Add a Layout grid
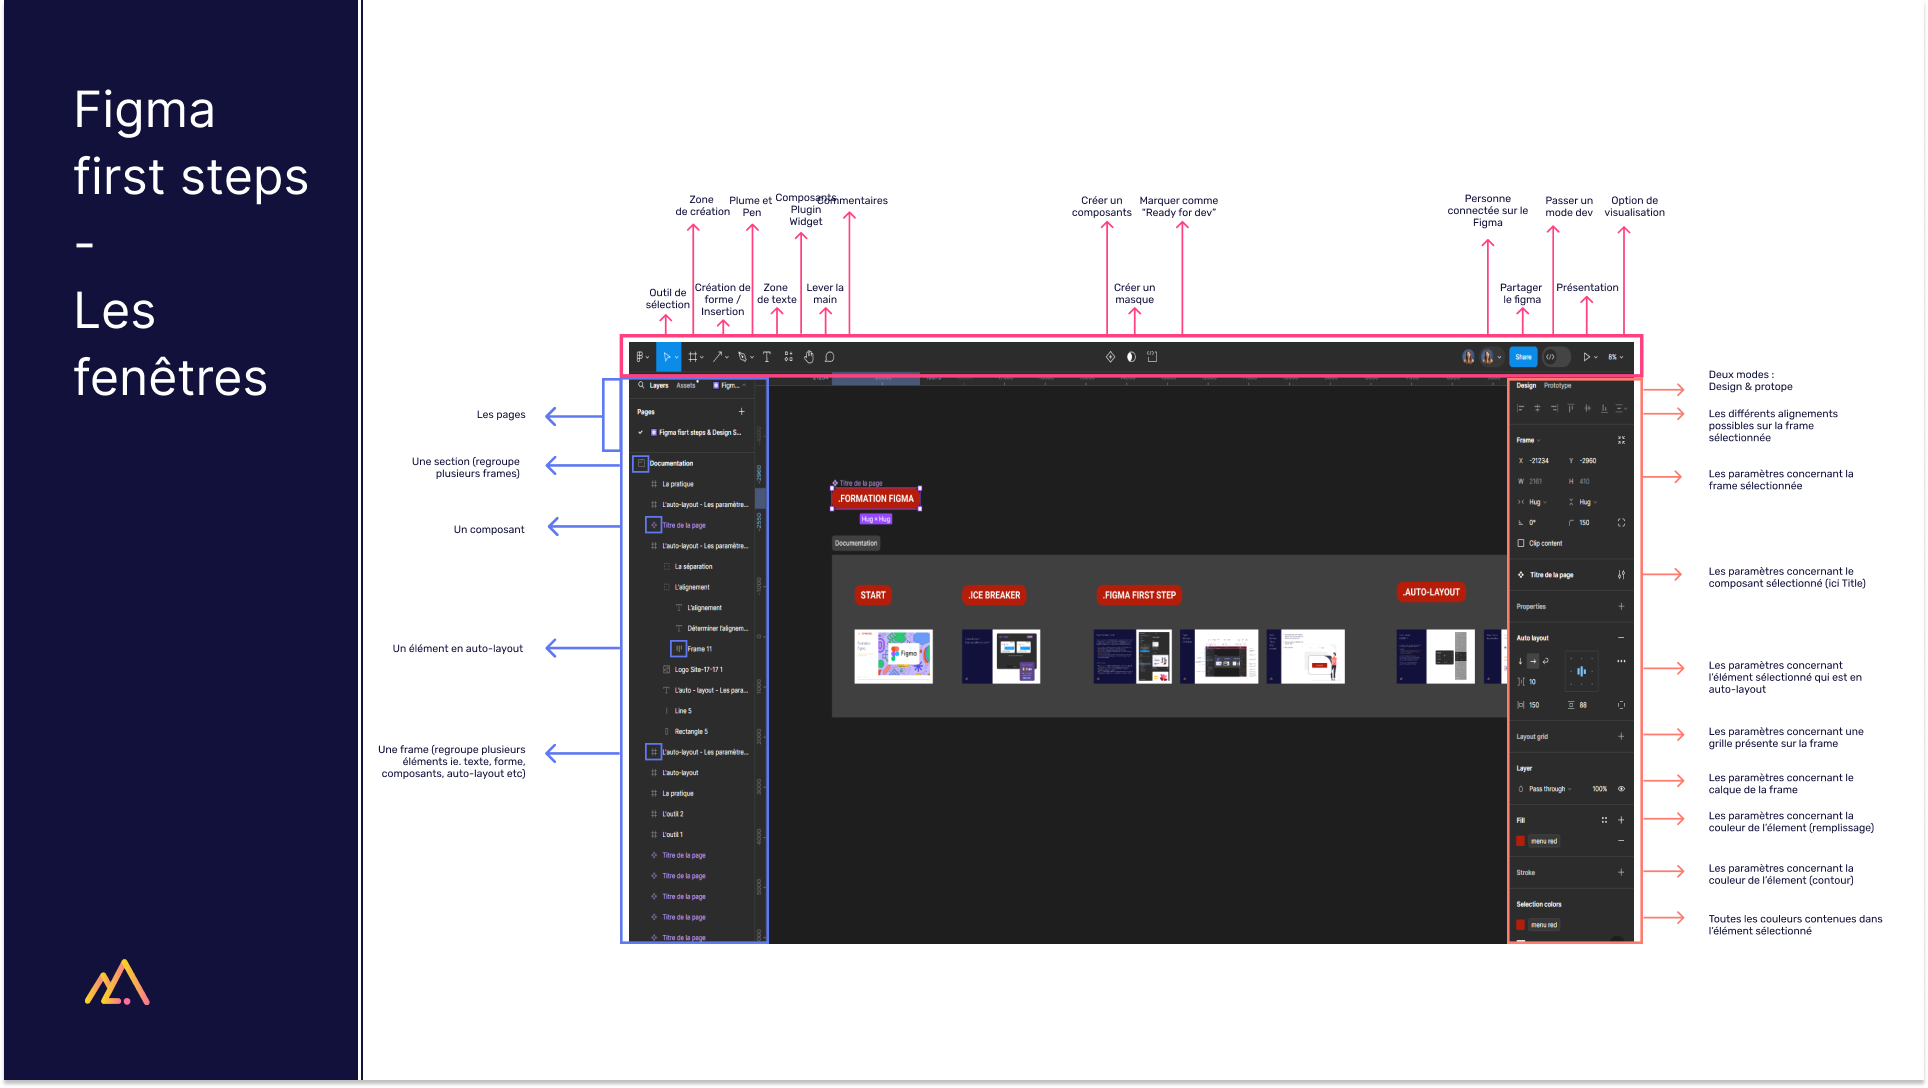Viewport: 1928px width, 1088px height. click(x=1621, y=737)
